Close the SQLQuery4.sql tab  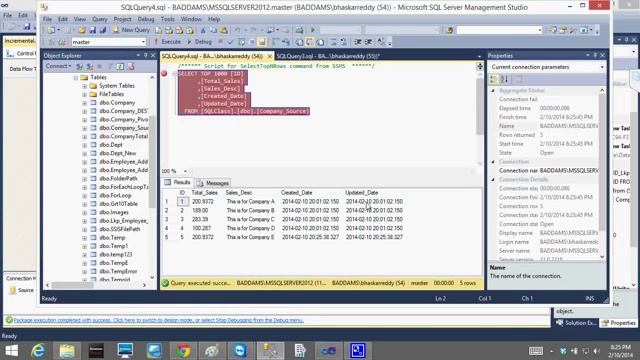pos(269,56)
